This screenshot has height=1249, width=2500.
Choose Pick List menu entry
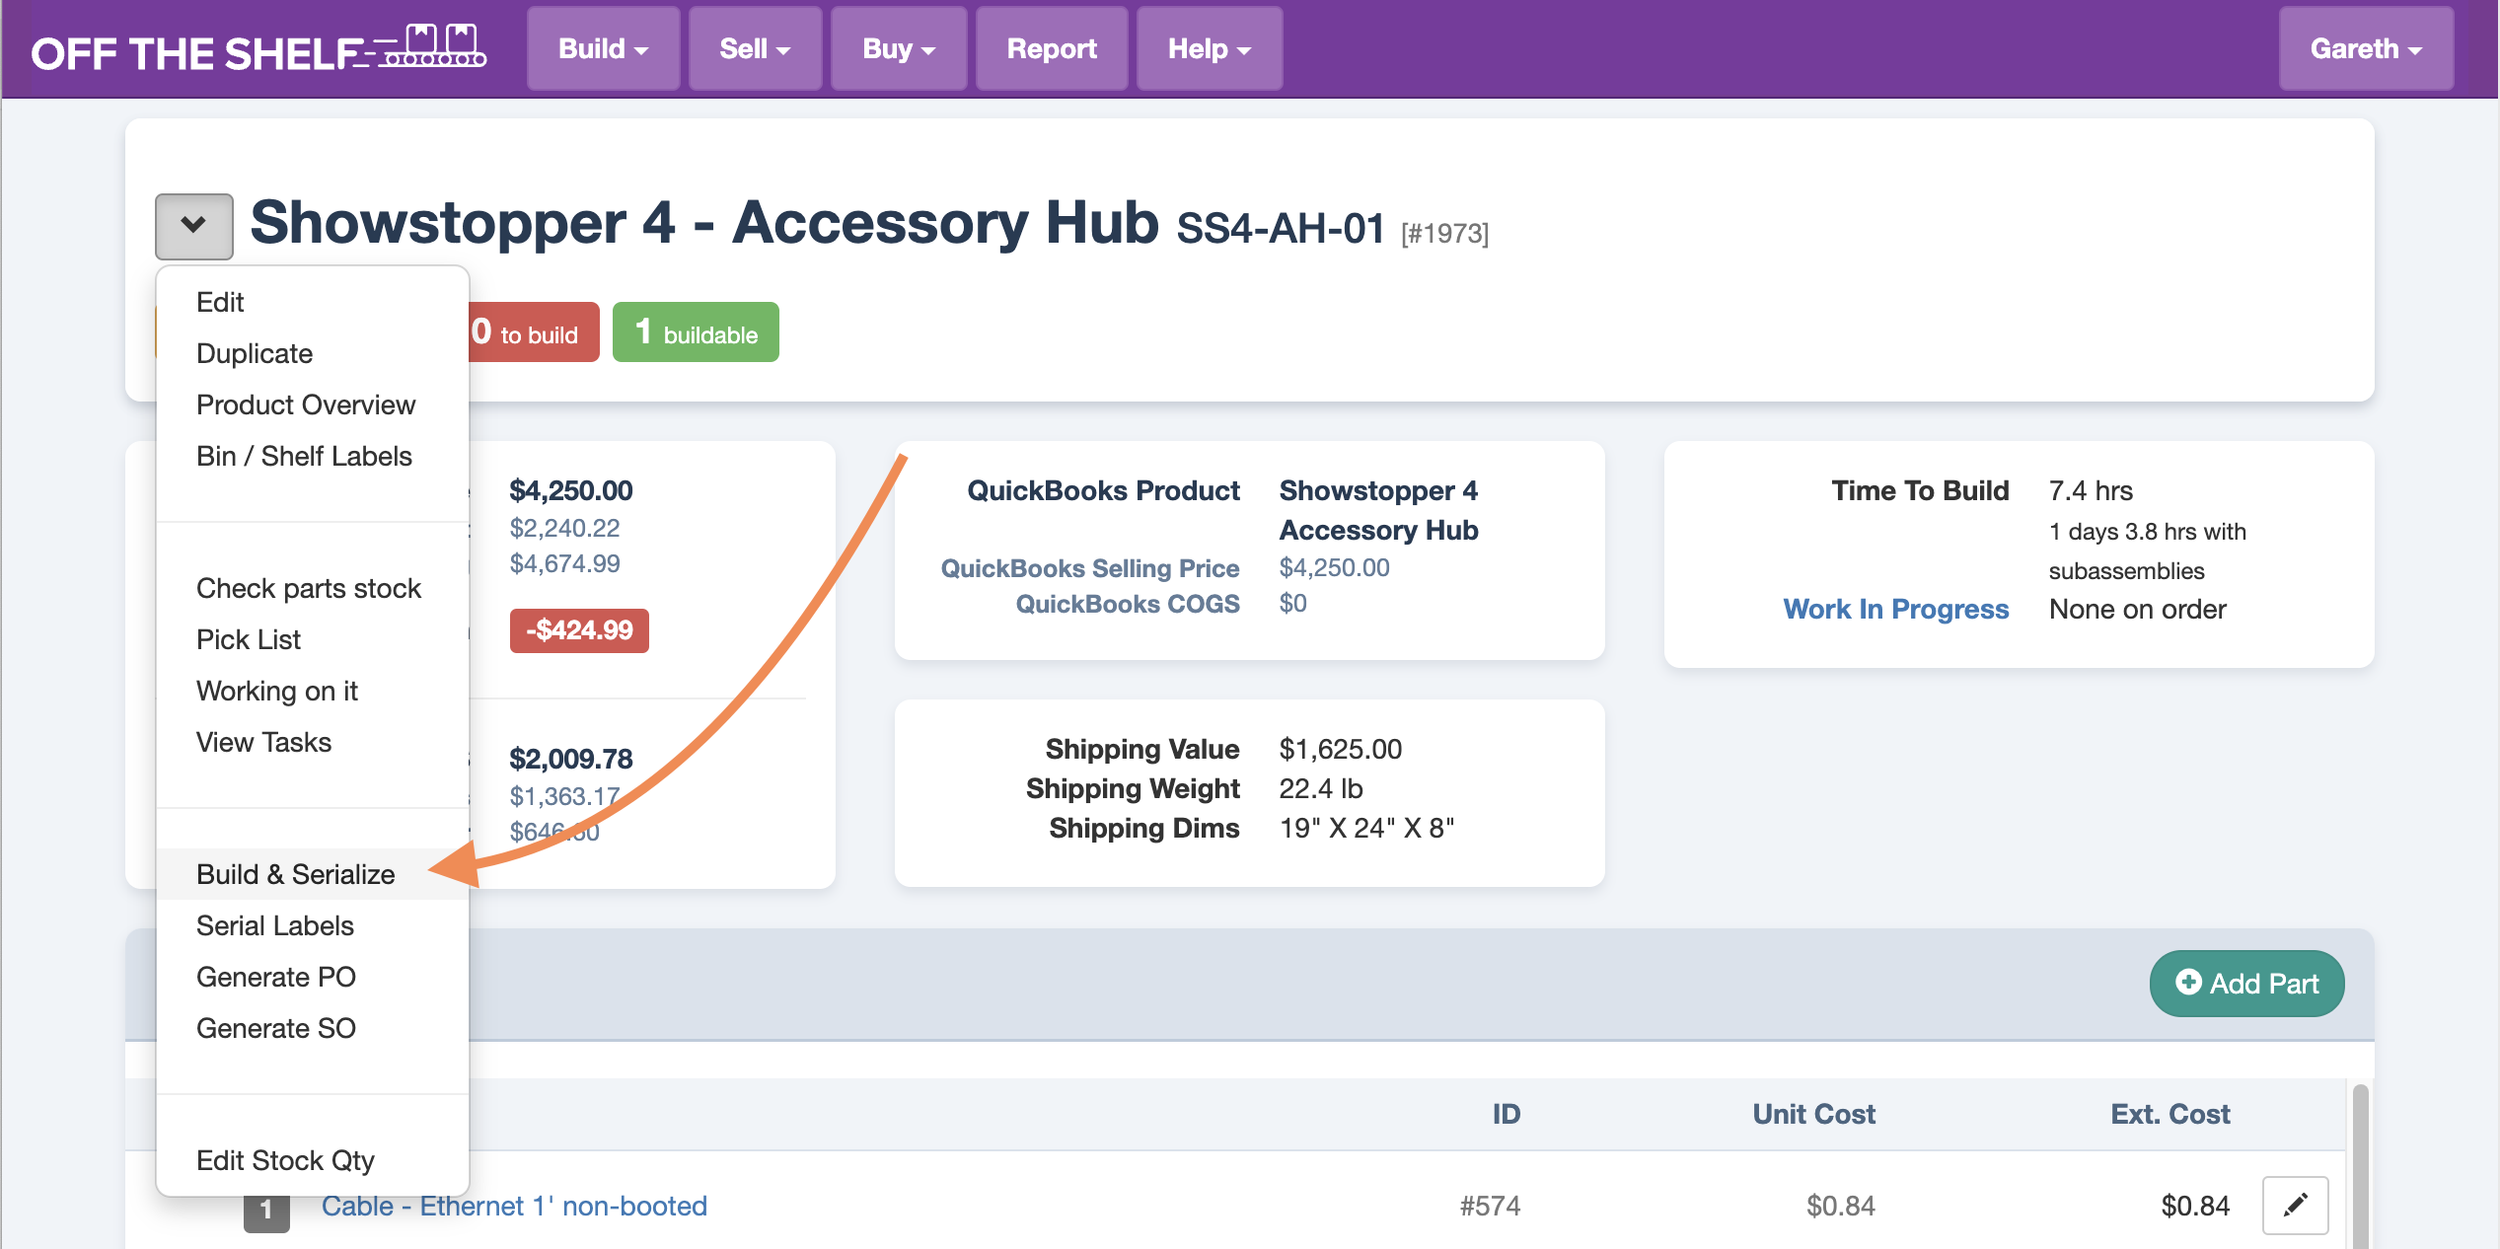point(248,639)
